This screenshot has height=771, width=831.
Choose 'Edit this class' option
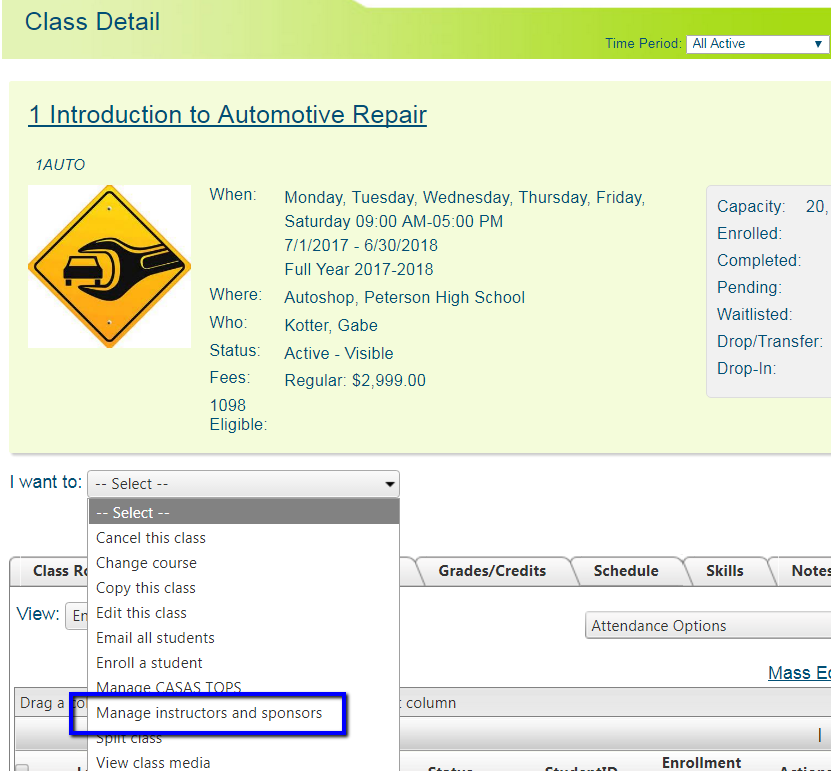[141, 613]
